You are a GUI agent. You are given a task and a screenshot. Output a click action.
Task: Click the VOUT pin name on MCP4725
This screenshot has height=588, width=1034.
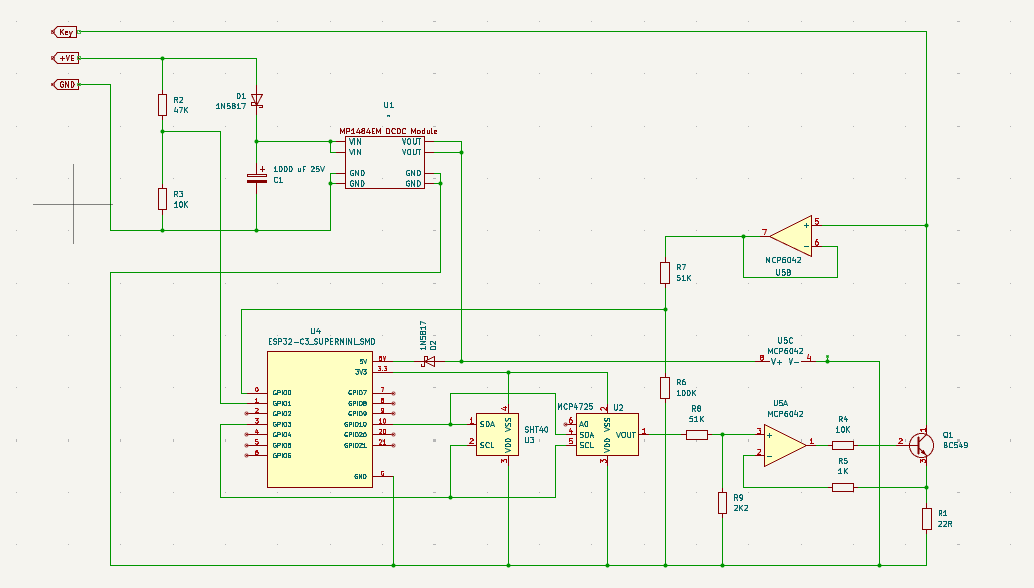pyautogui.click(x=626, y=434)
